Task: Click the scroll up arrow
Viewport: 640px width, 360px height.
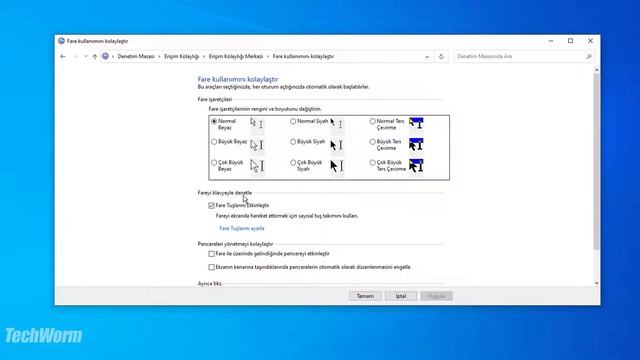Action: [596, 71]
